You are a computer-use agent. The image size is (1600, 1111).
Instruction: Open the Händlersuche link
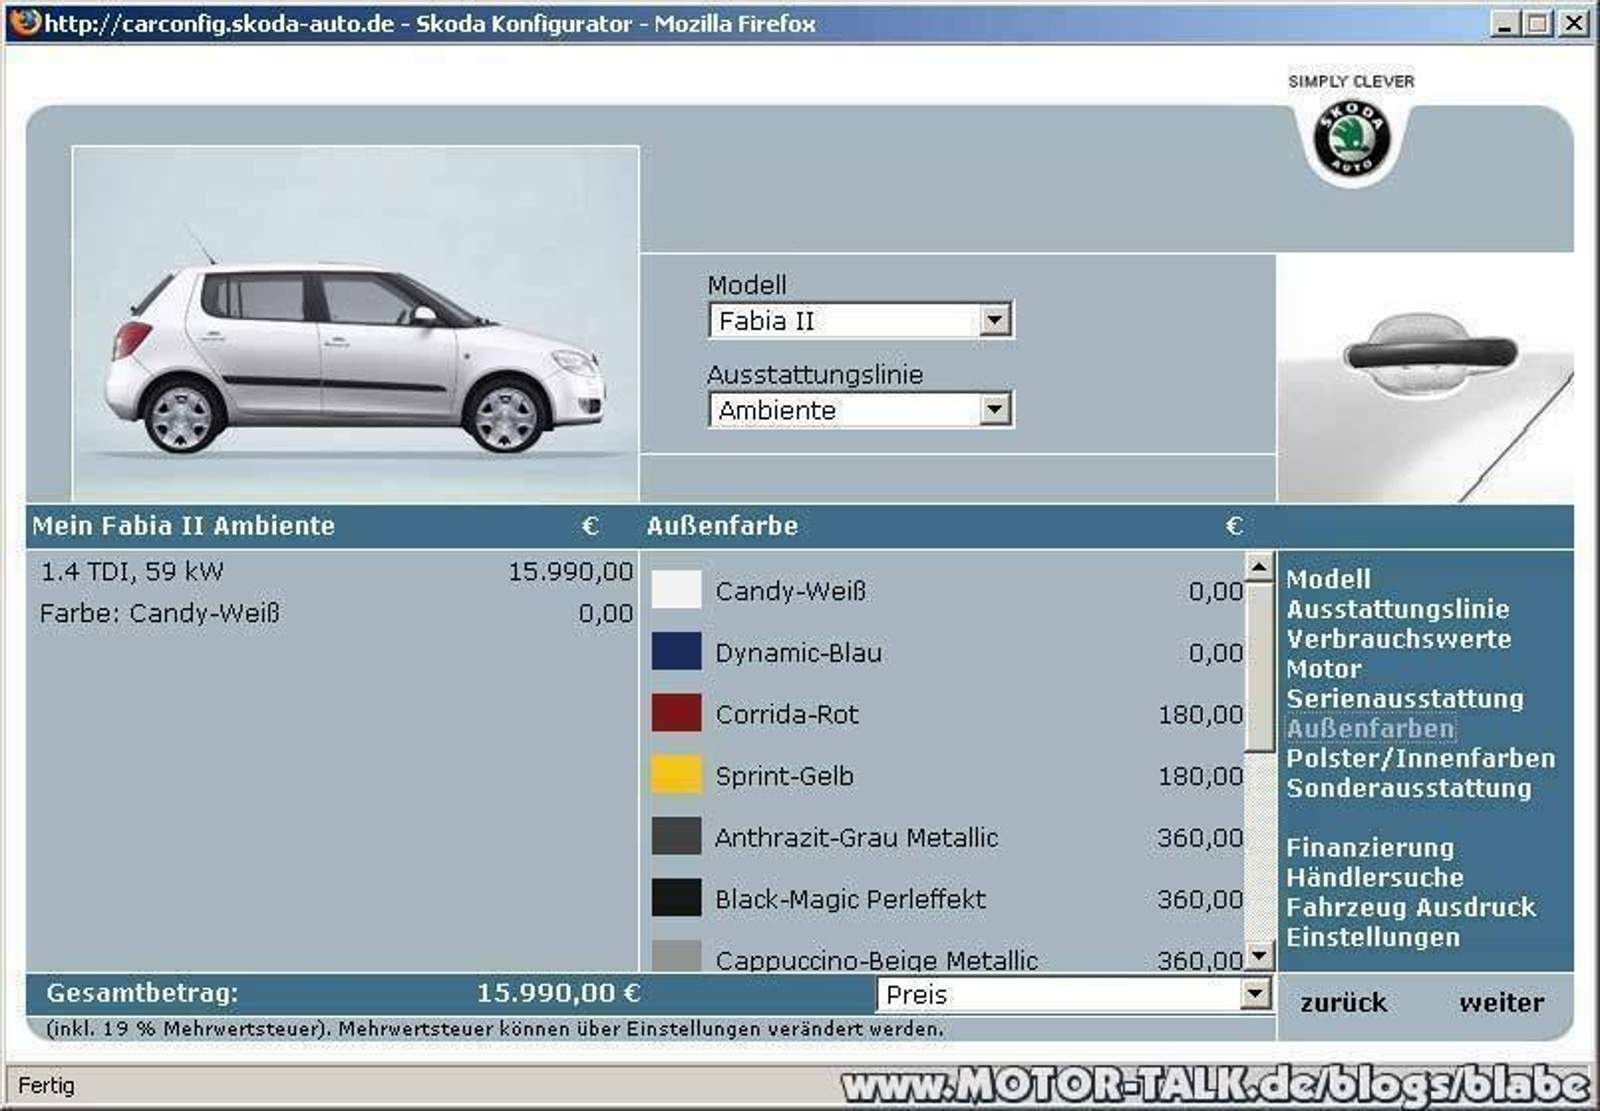(1374, 878)
